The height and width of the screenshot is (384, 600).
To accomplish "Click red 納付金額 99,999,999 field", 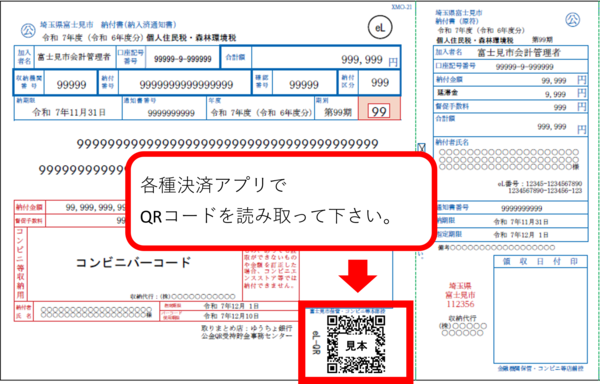I will click(x=96, y=207).
